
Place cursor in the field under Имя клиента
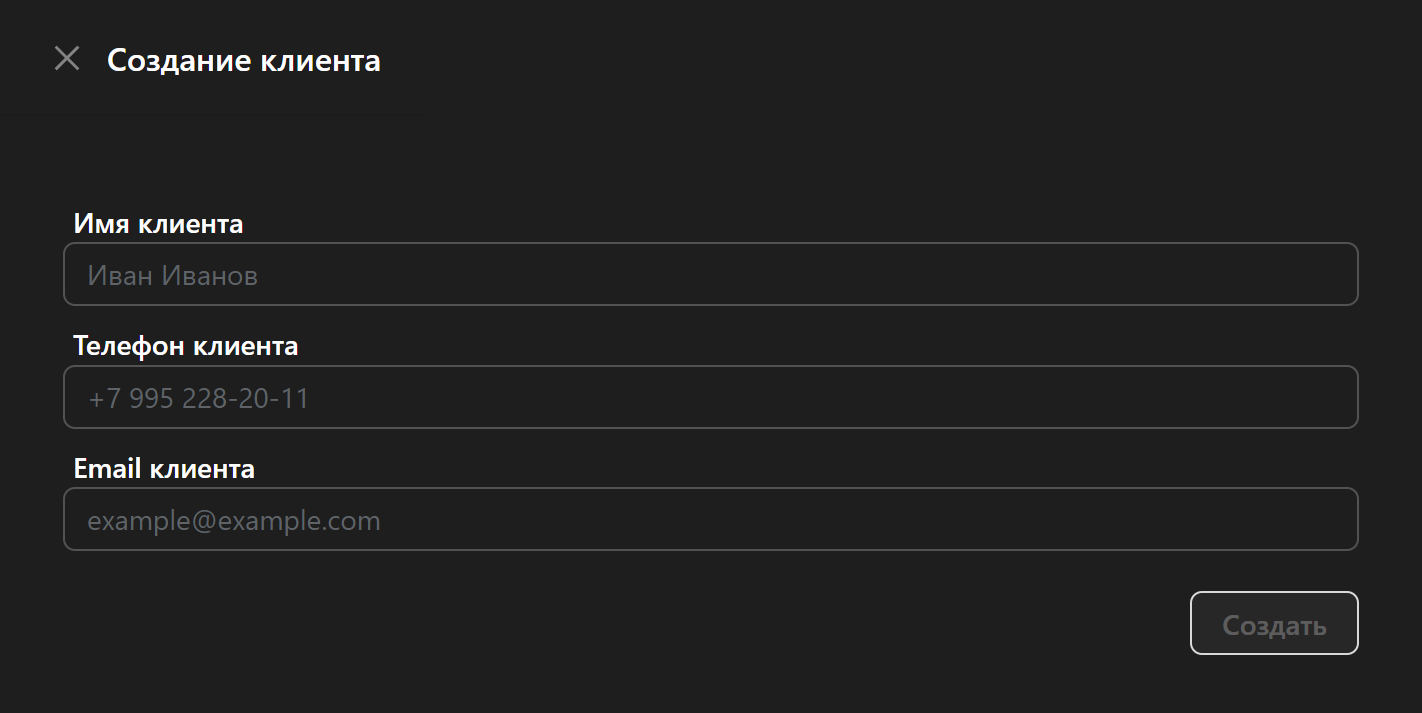710,274
